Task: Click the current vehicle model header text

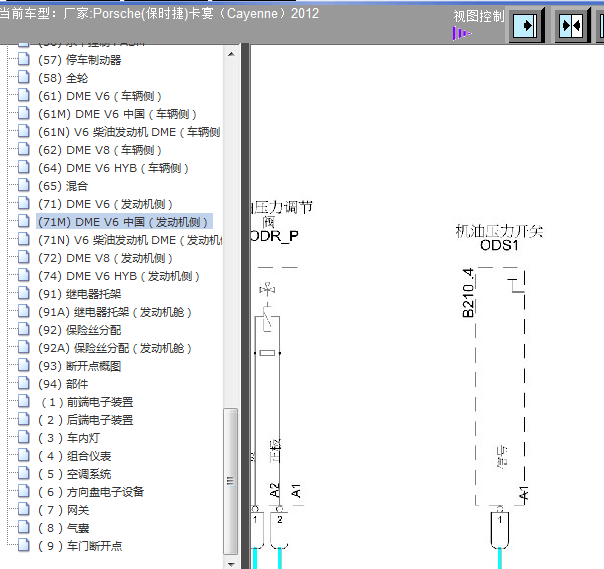Action: click(x=159, y=13)
